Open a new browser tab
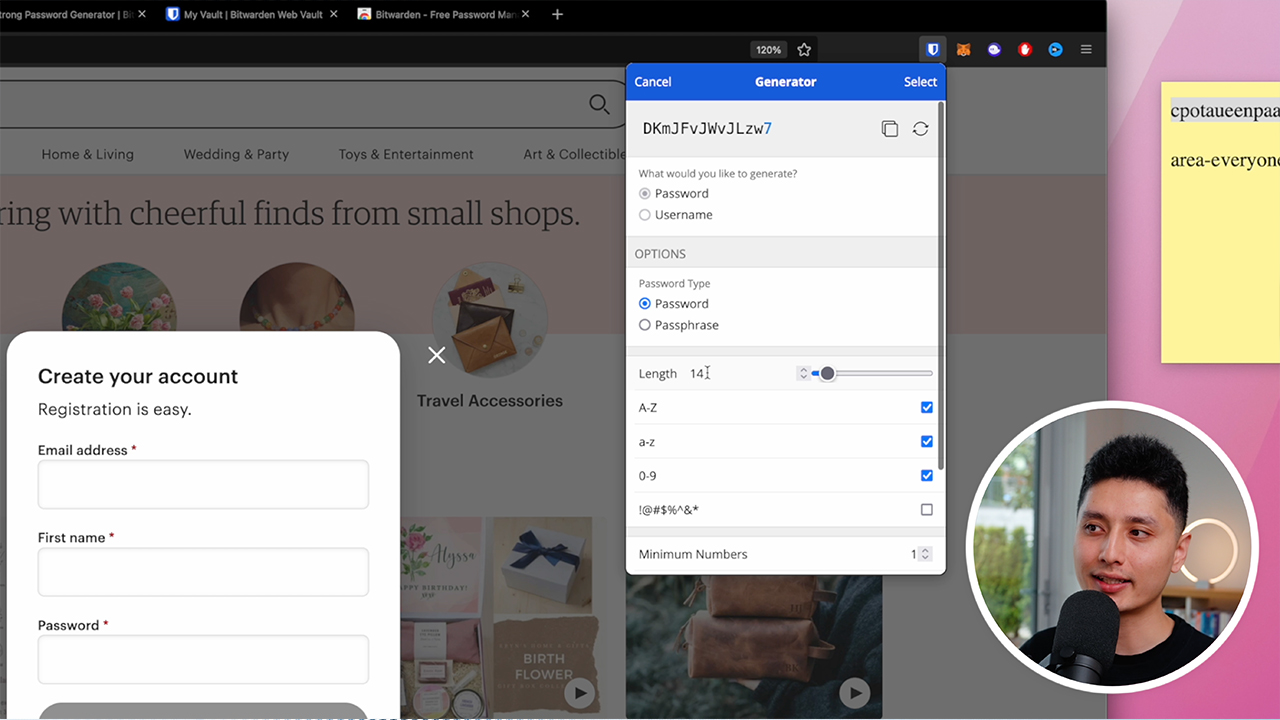The image size is (1280, 720). coord(558,14)
